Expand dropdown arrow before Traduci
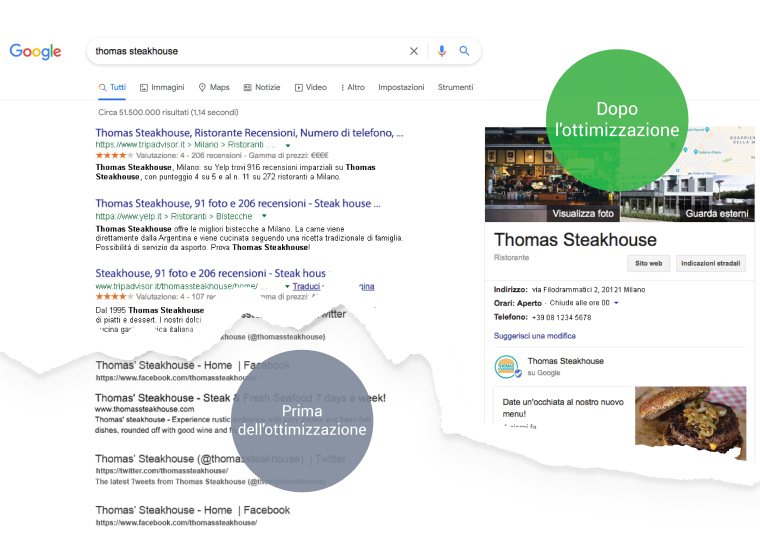Screen dimensions: 760x555 click(287, 286)
